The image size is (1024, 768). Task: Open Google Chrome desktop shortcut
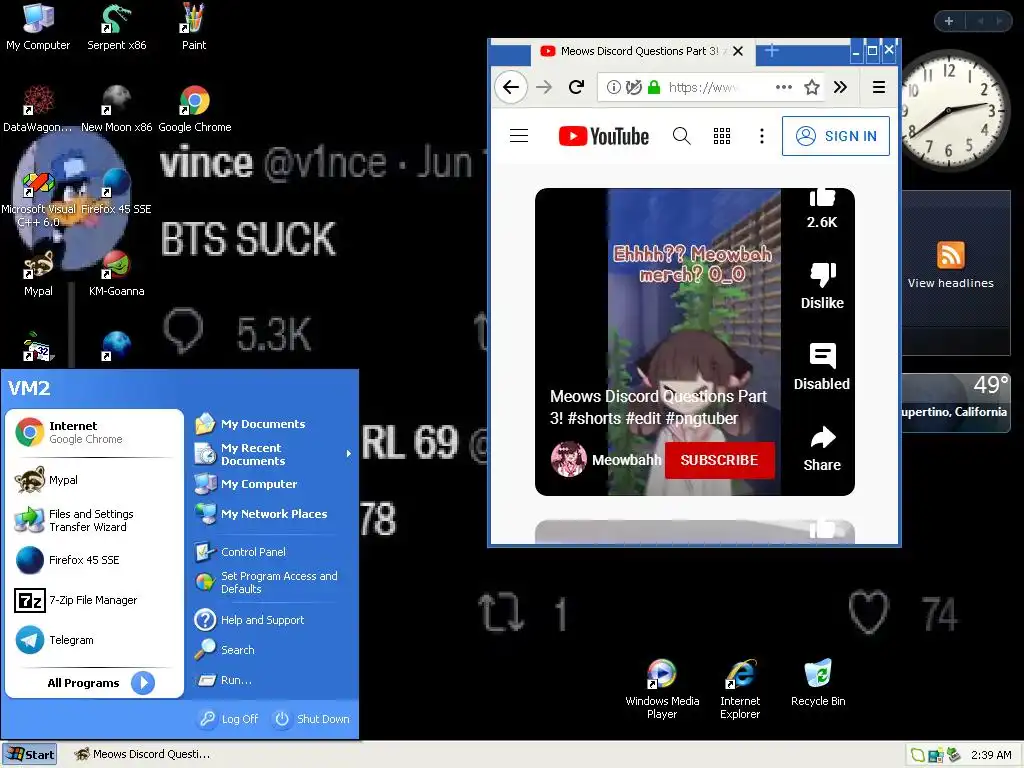(195, 109)
